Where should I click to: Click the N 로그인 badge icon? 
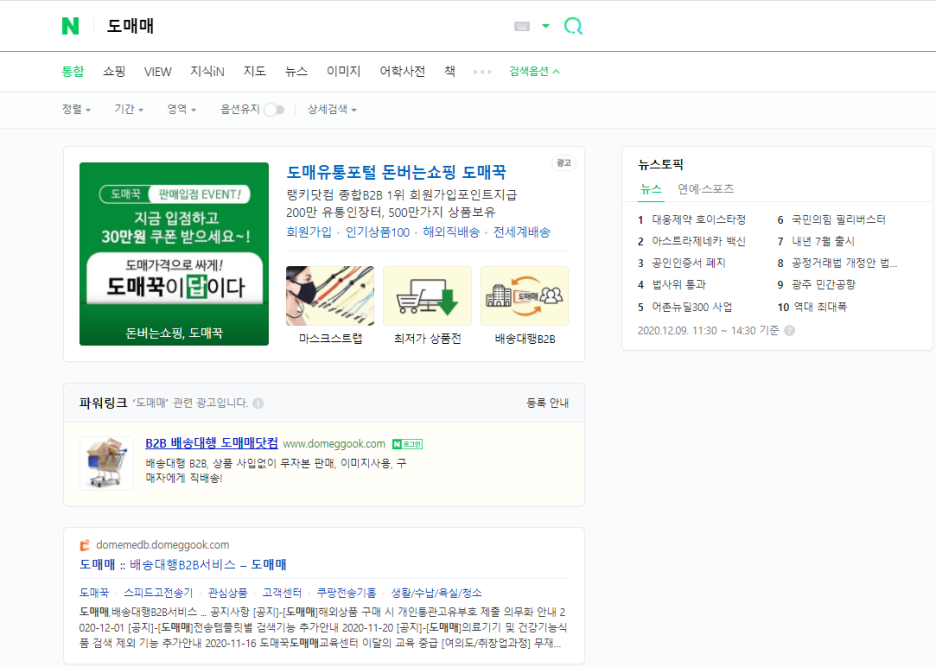click(408, 444)
